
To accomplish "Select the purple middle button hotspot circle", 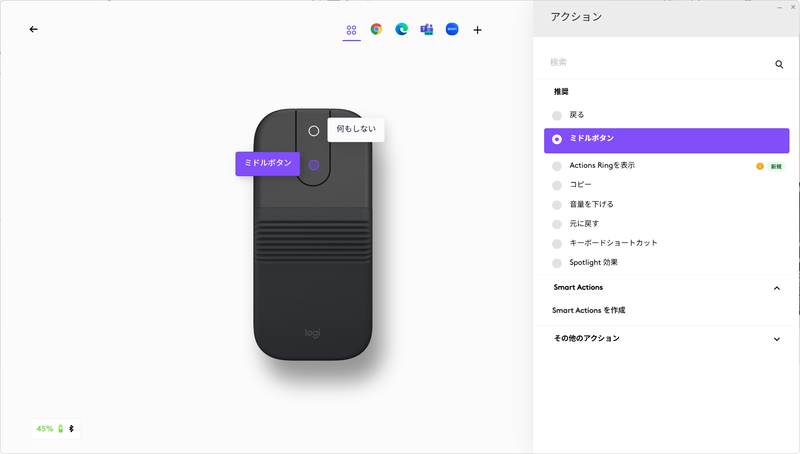I will tap(314, 165).
